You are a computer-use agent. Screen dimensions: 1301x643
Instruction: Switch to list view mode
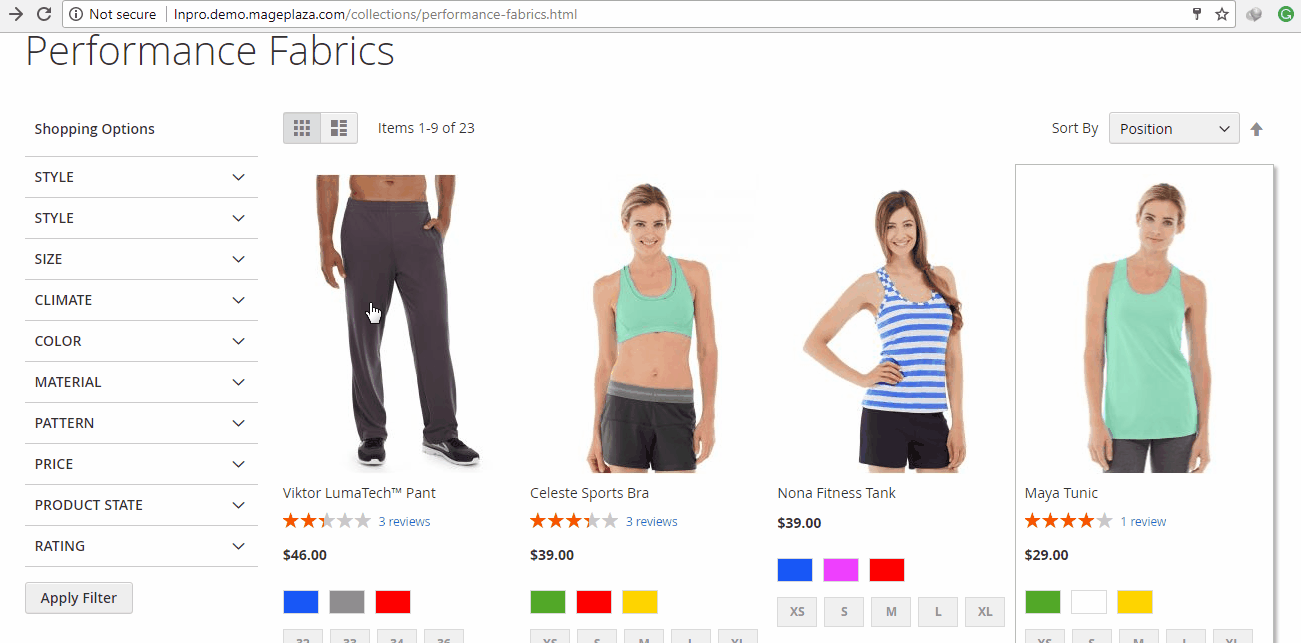coord(339,128)
